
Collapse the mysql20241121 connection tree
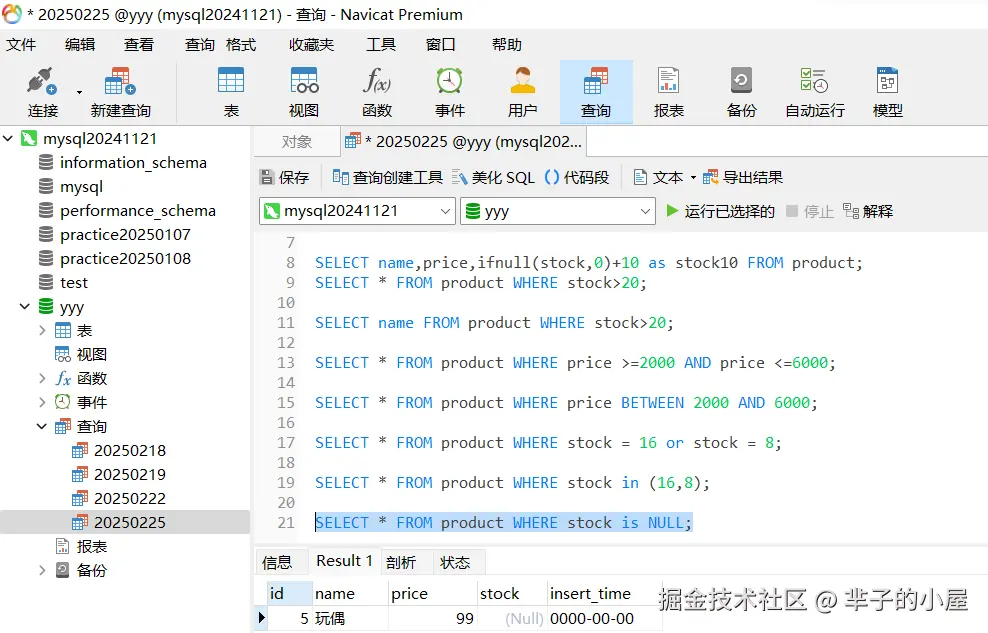coord(8,138)
